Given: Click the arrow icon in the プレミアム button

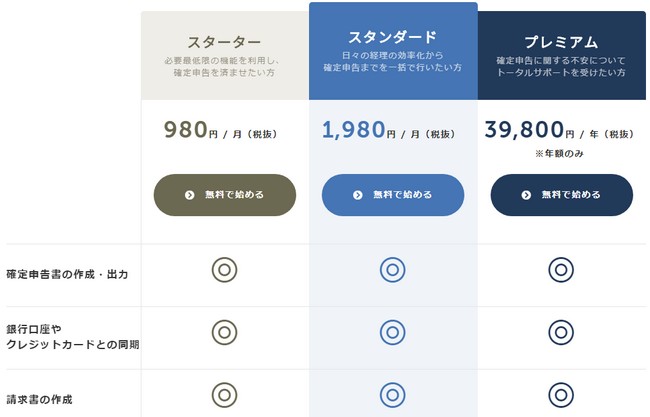Looking at the screenshot, I should (x=526, y=195).
